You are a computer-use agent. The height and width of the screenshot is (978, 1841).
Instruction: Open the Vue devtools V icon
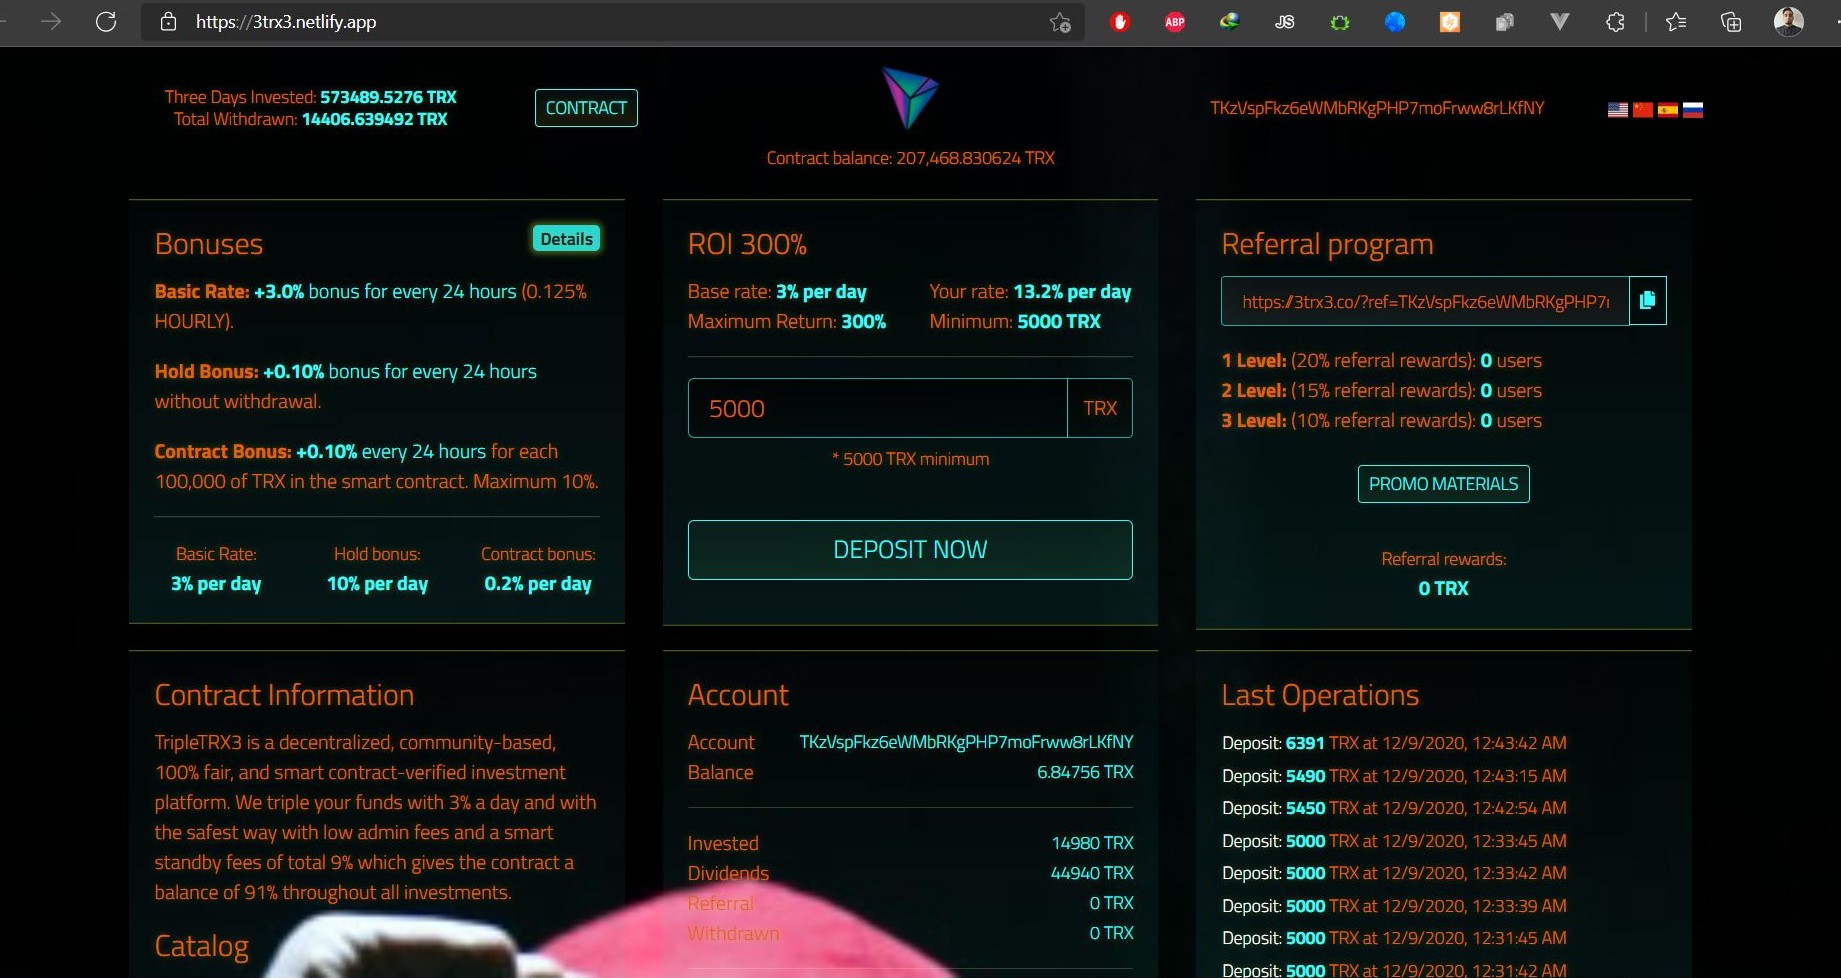pos(1559,22)
